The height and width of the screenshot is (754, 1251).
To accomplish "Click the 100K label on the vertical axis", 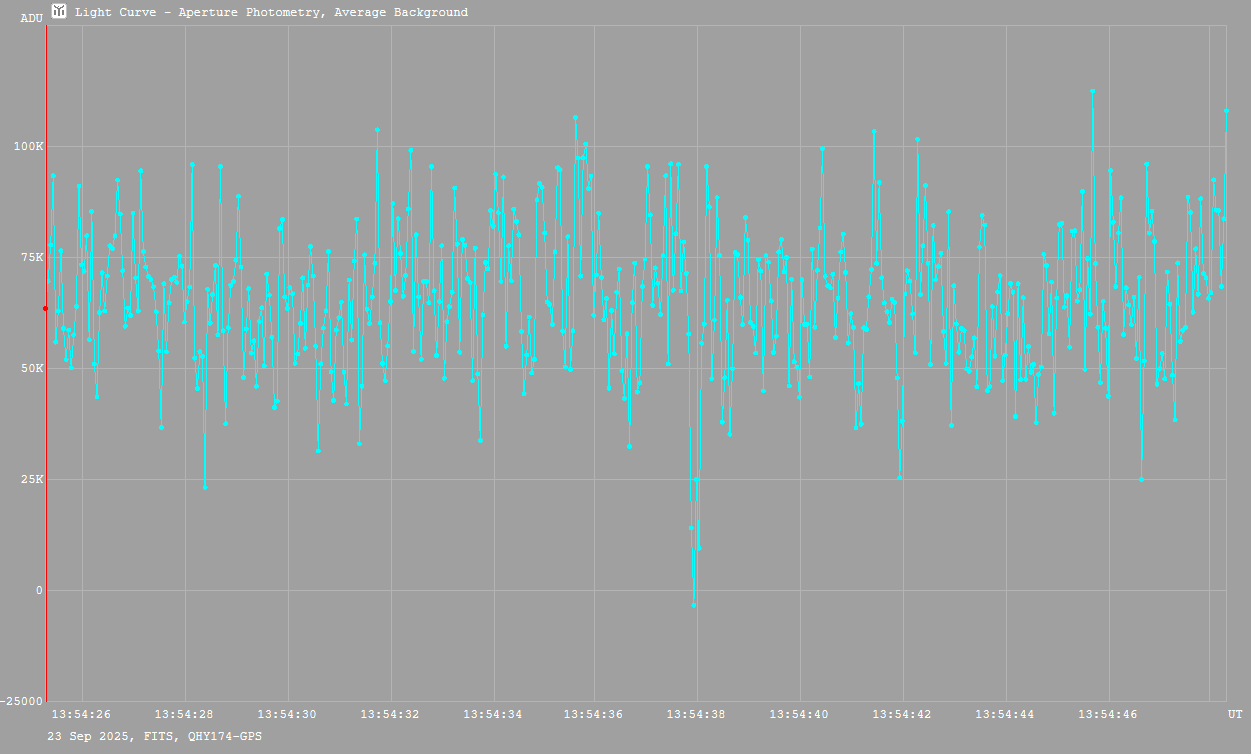I will coord(28,147).
